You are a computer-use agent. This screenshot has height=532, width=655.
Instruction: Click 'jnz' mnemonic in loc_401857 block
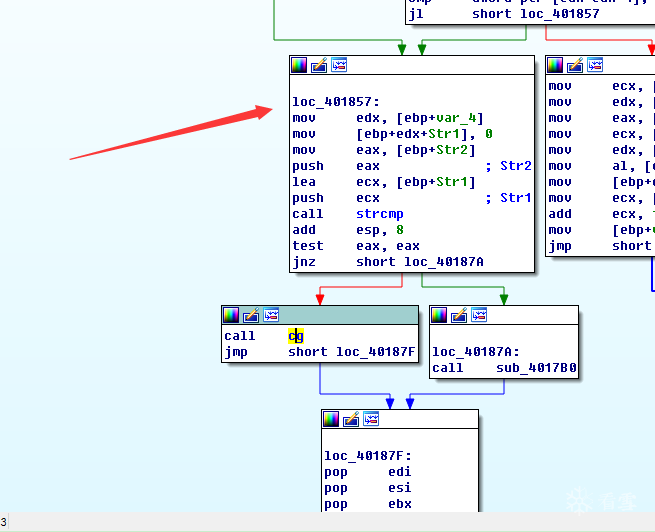[x=304, y=262]
